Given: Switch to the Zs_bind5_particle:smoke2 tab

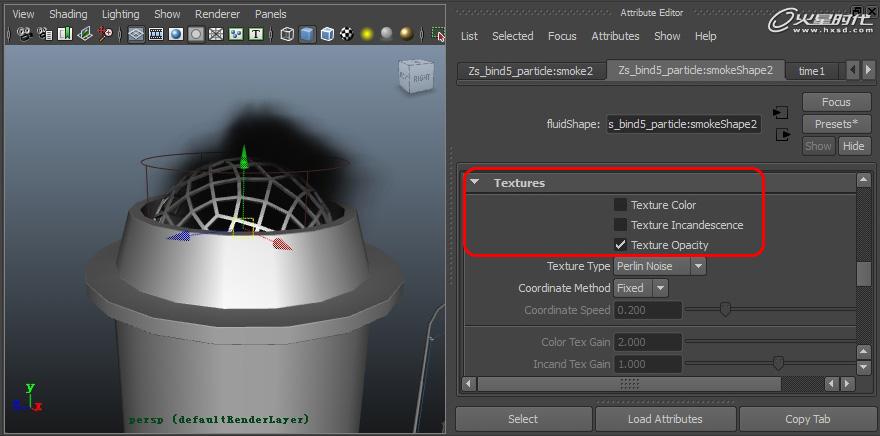Looking at the screenshot, I should [530, 71].
